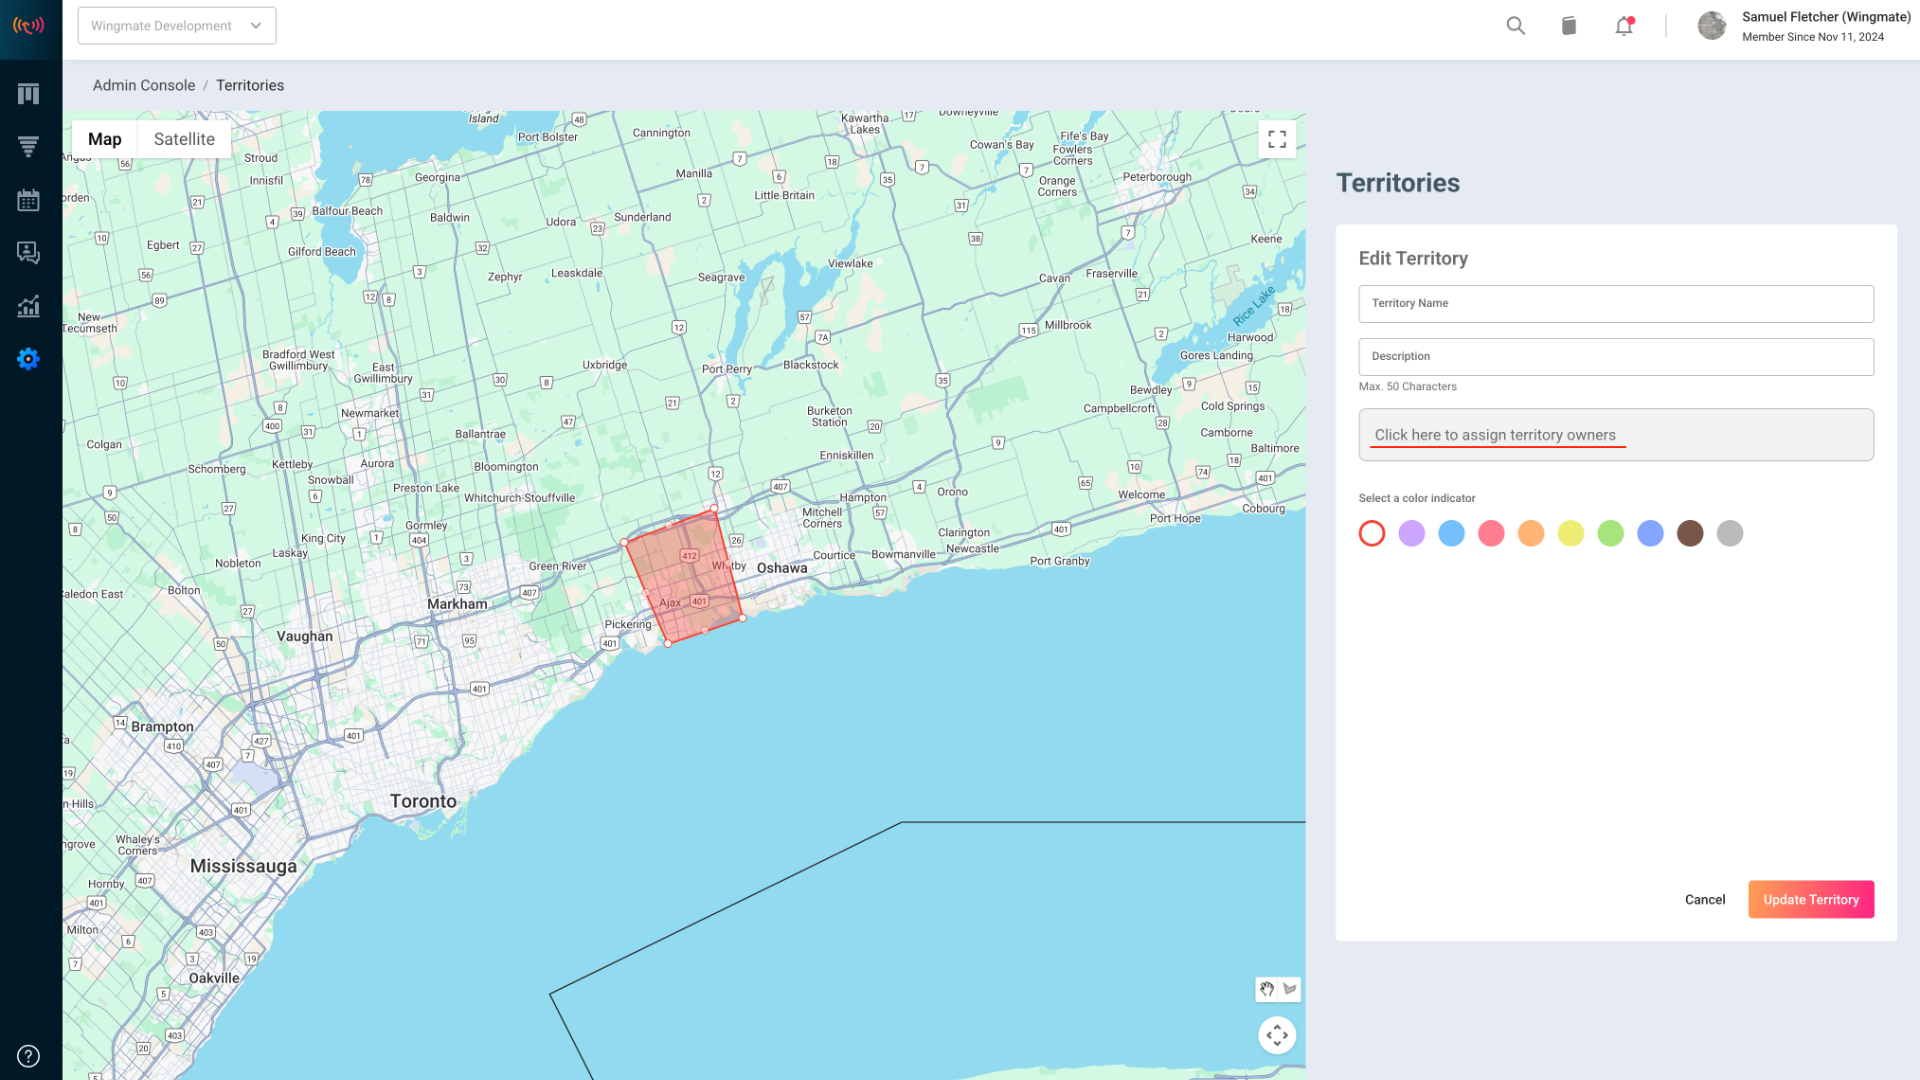Click the search magnifier icon
This screenshot has height=1080, width=1920.
pos(1516,26)
